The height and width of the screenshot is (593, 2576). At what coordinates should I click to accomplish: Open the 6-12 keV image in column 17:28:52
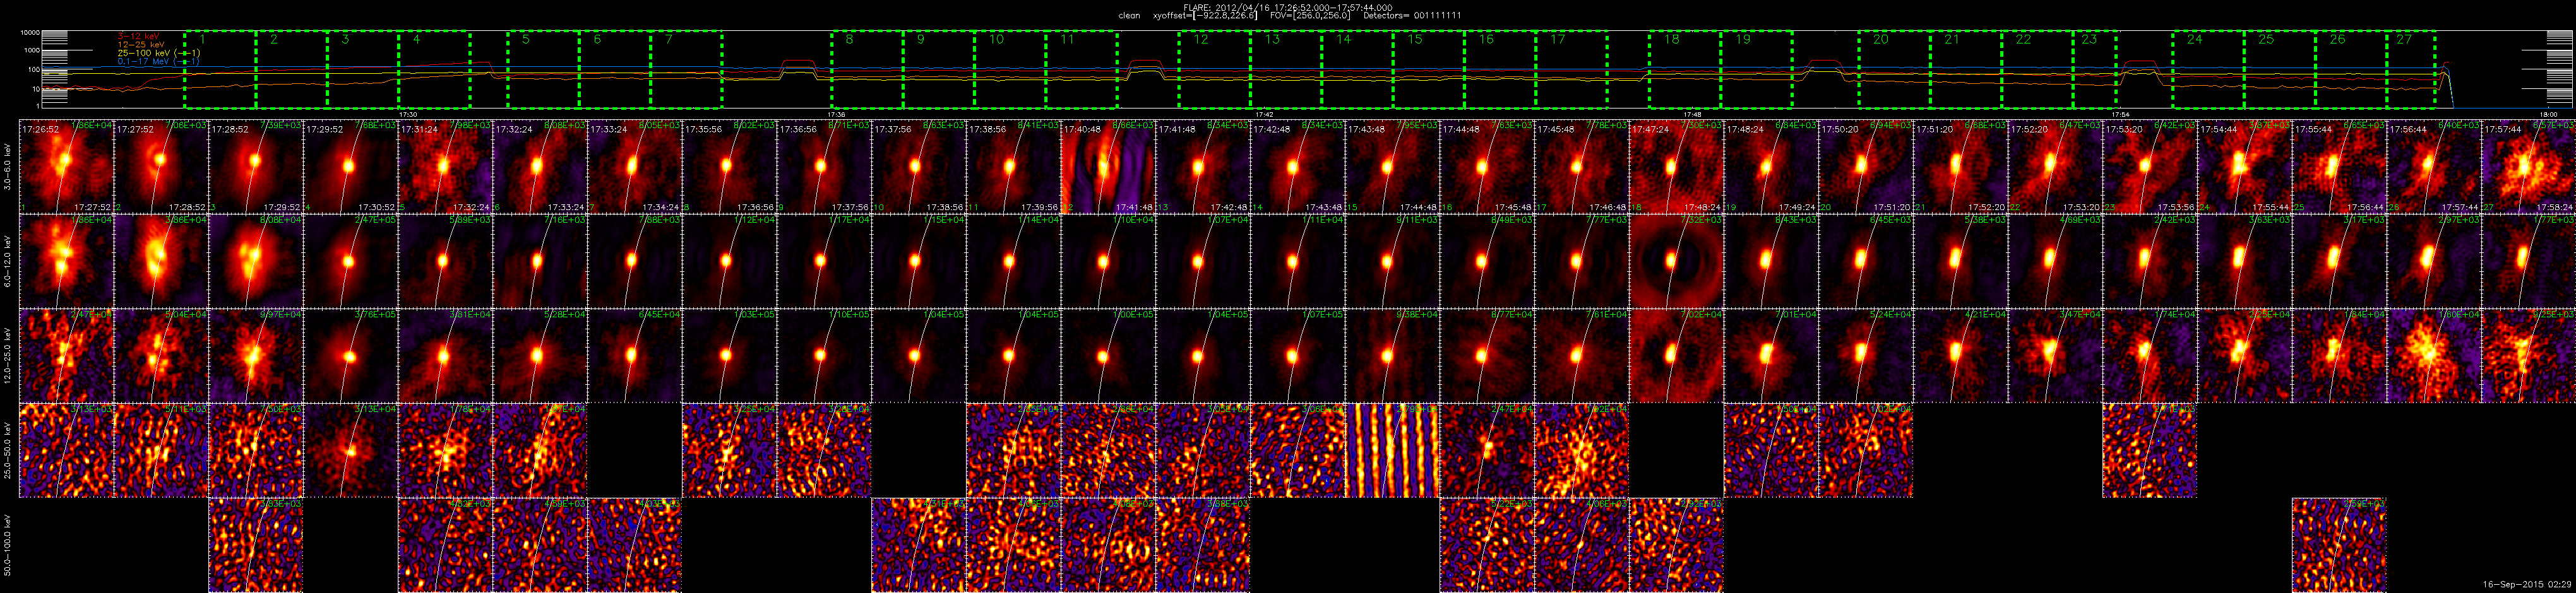256,261
